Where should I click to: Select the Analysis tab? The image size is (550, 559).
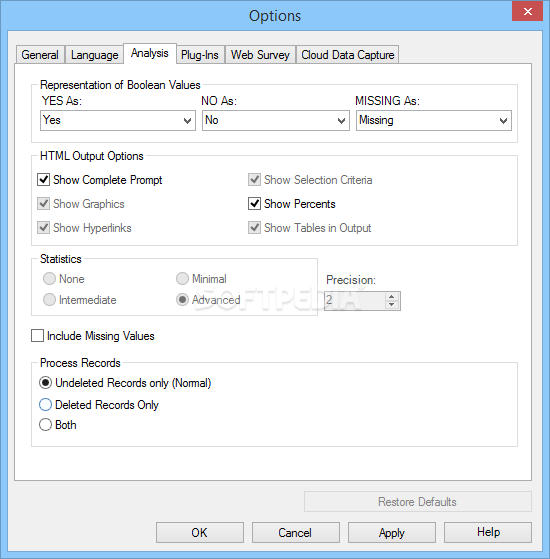pos(150,53)
